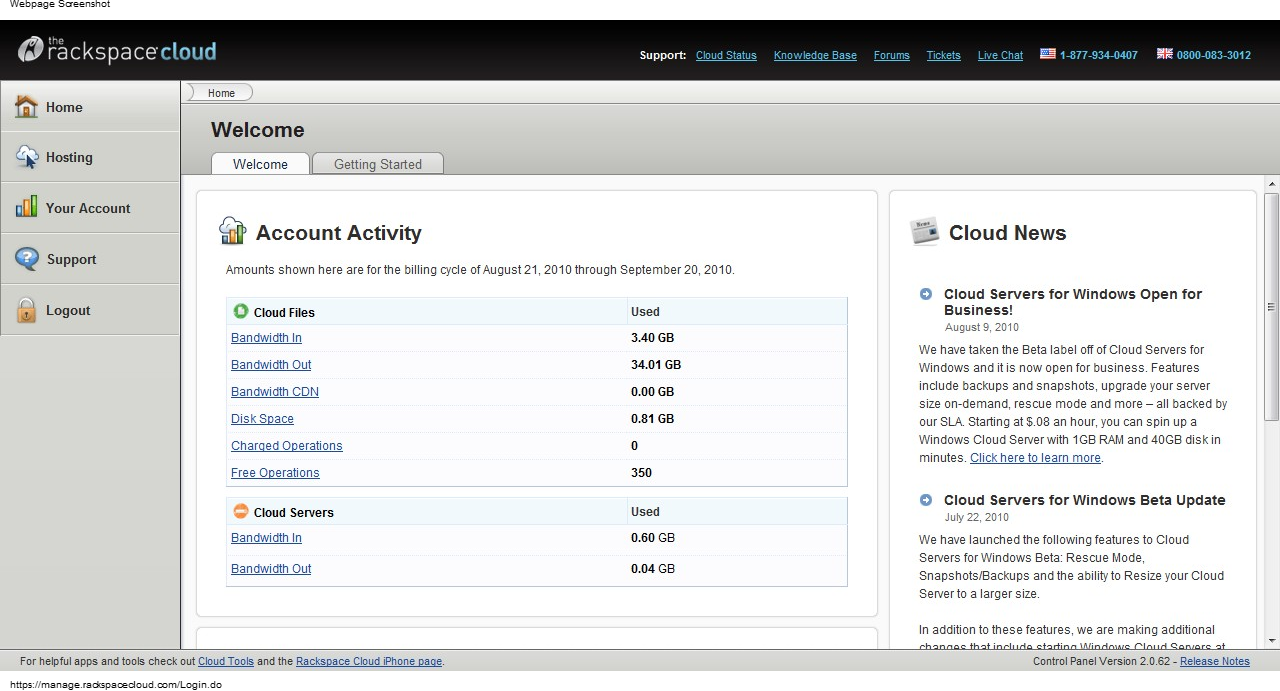Follow the Click here to learn more link
This screenshot has width=1280, height=691.
tap(1035, 458)
